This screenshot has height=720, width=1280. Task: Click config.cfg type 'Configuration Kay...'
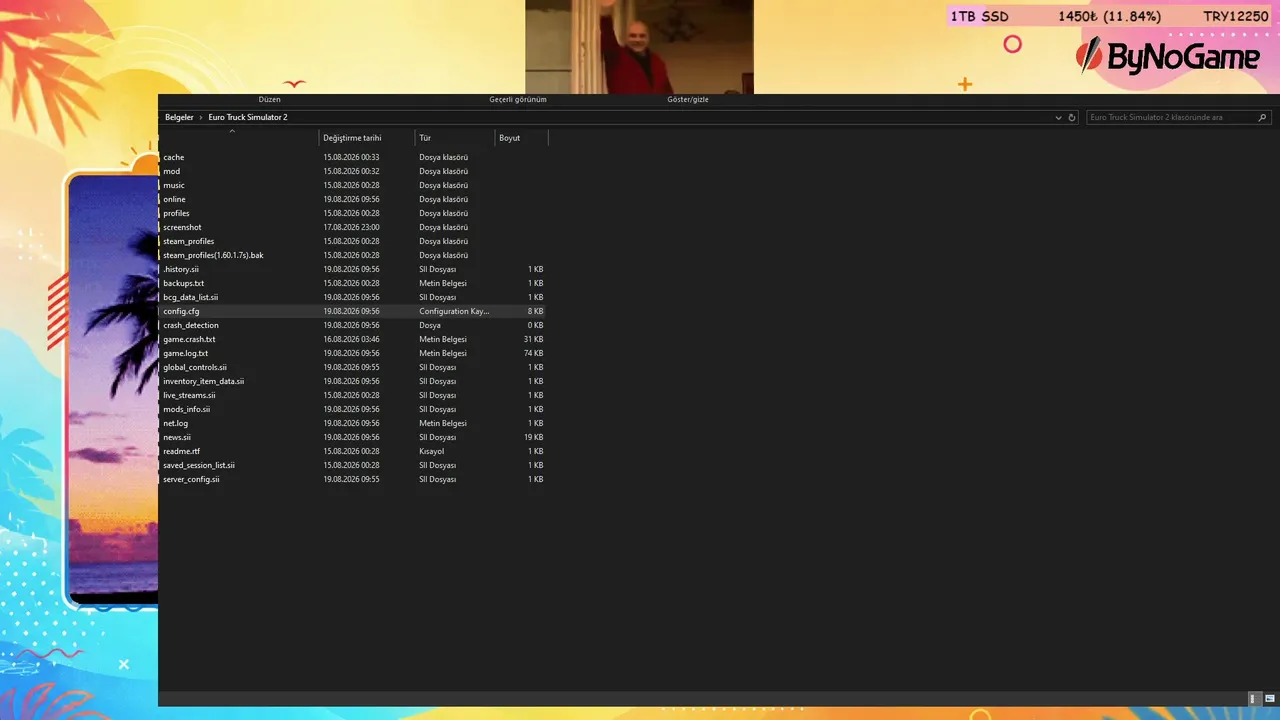pyautogui.click(x=454, y=311)
